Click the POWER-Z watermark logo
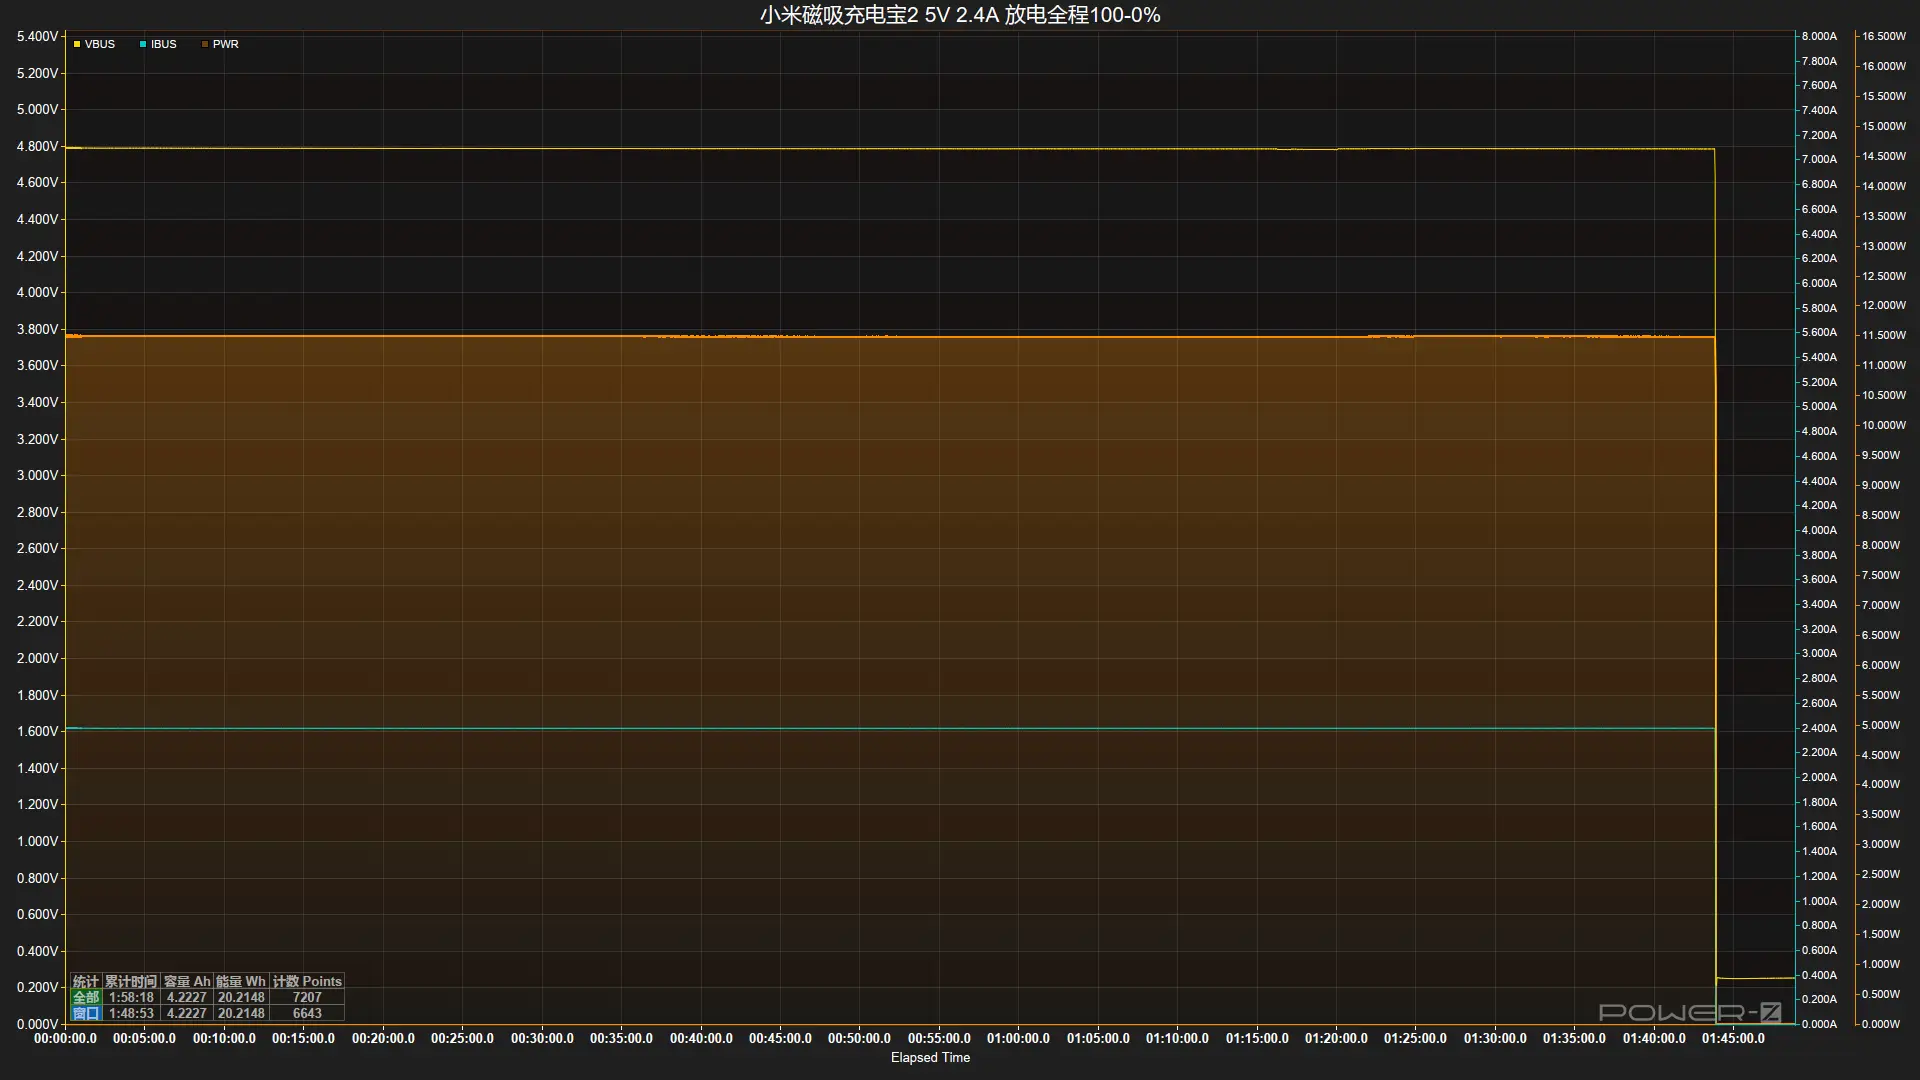 pyautogui.click(x=1689, y=1012)
